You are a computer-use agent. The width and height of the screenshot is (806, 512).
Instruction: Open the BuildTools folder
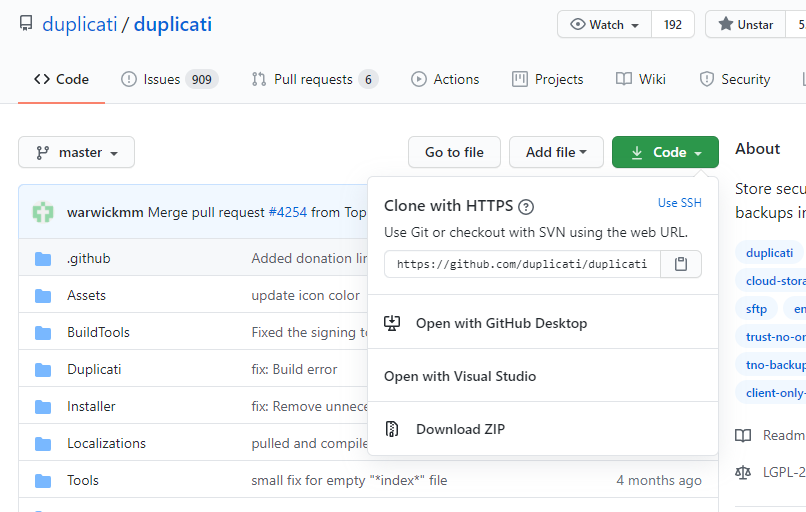98,333
